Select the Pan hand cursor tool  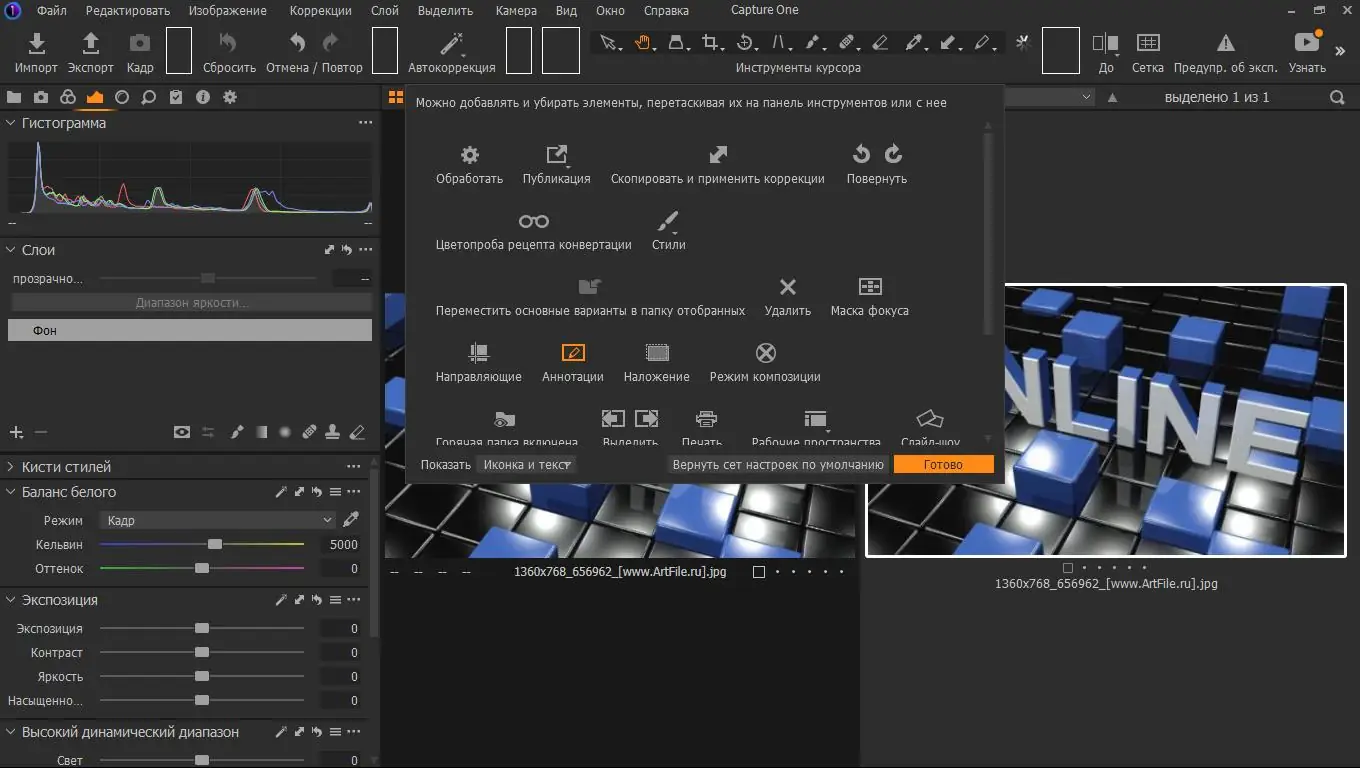[x=642, y=43]
